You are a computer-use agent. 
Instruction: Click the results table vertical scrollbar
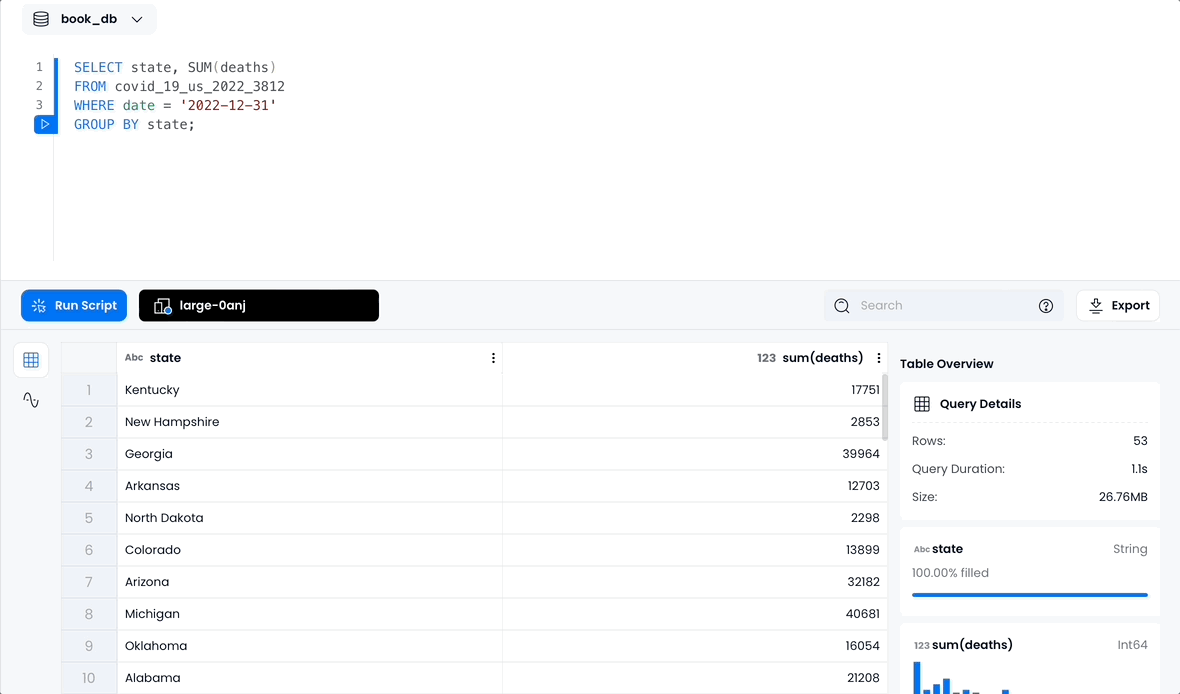click(885, 407)
